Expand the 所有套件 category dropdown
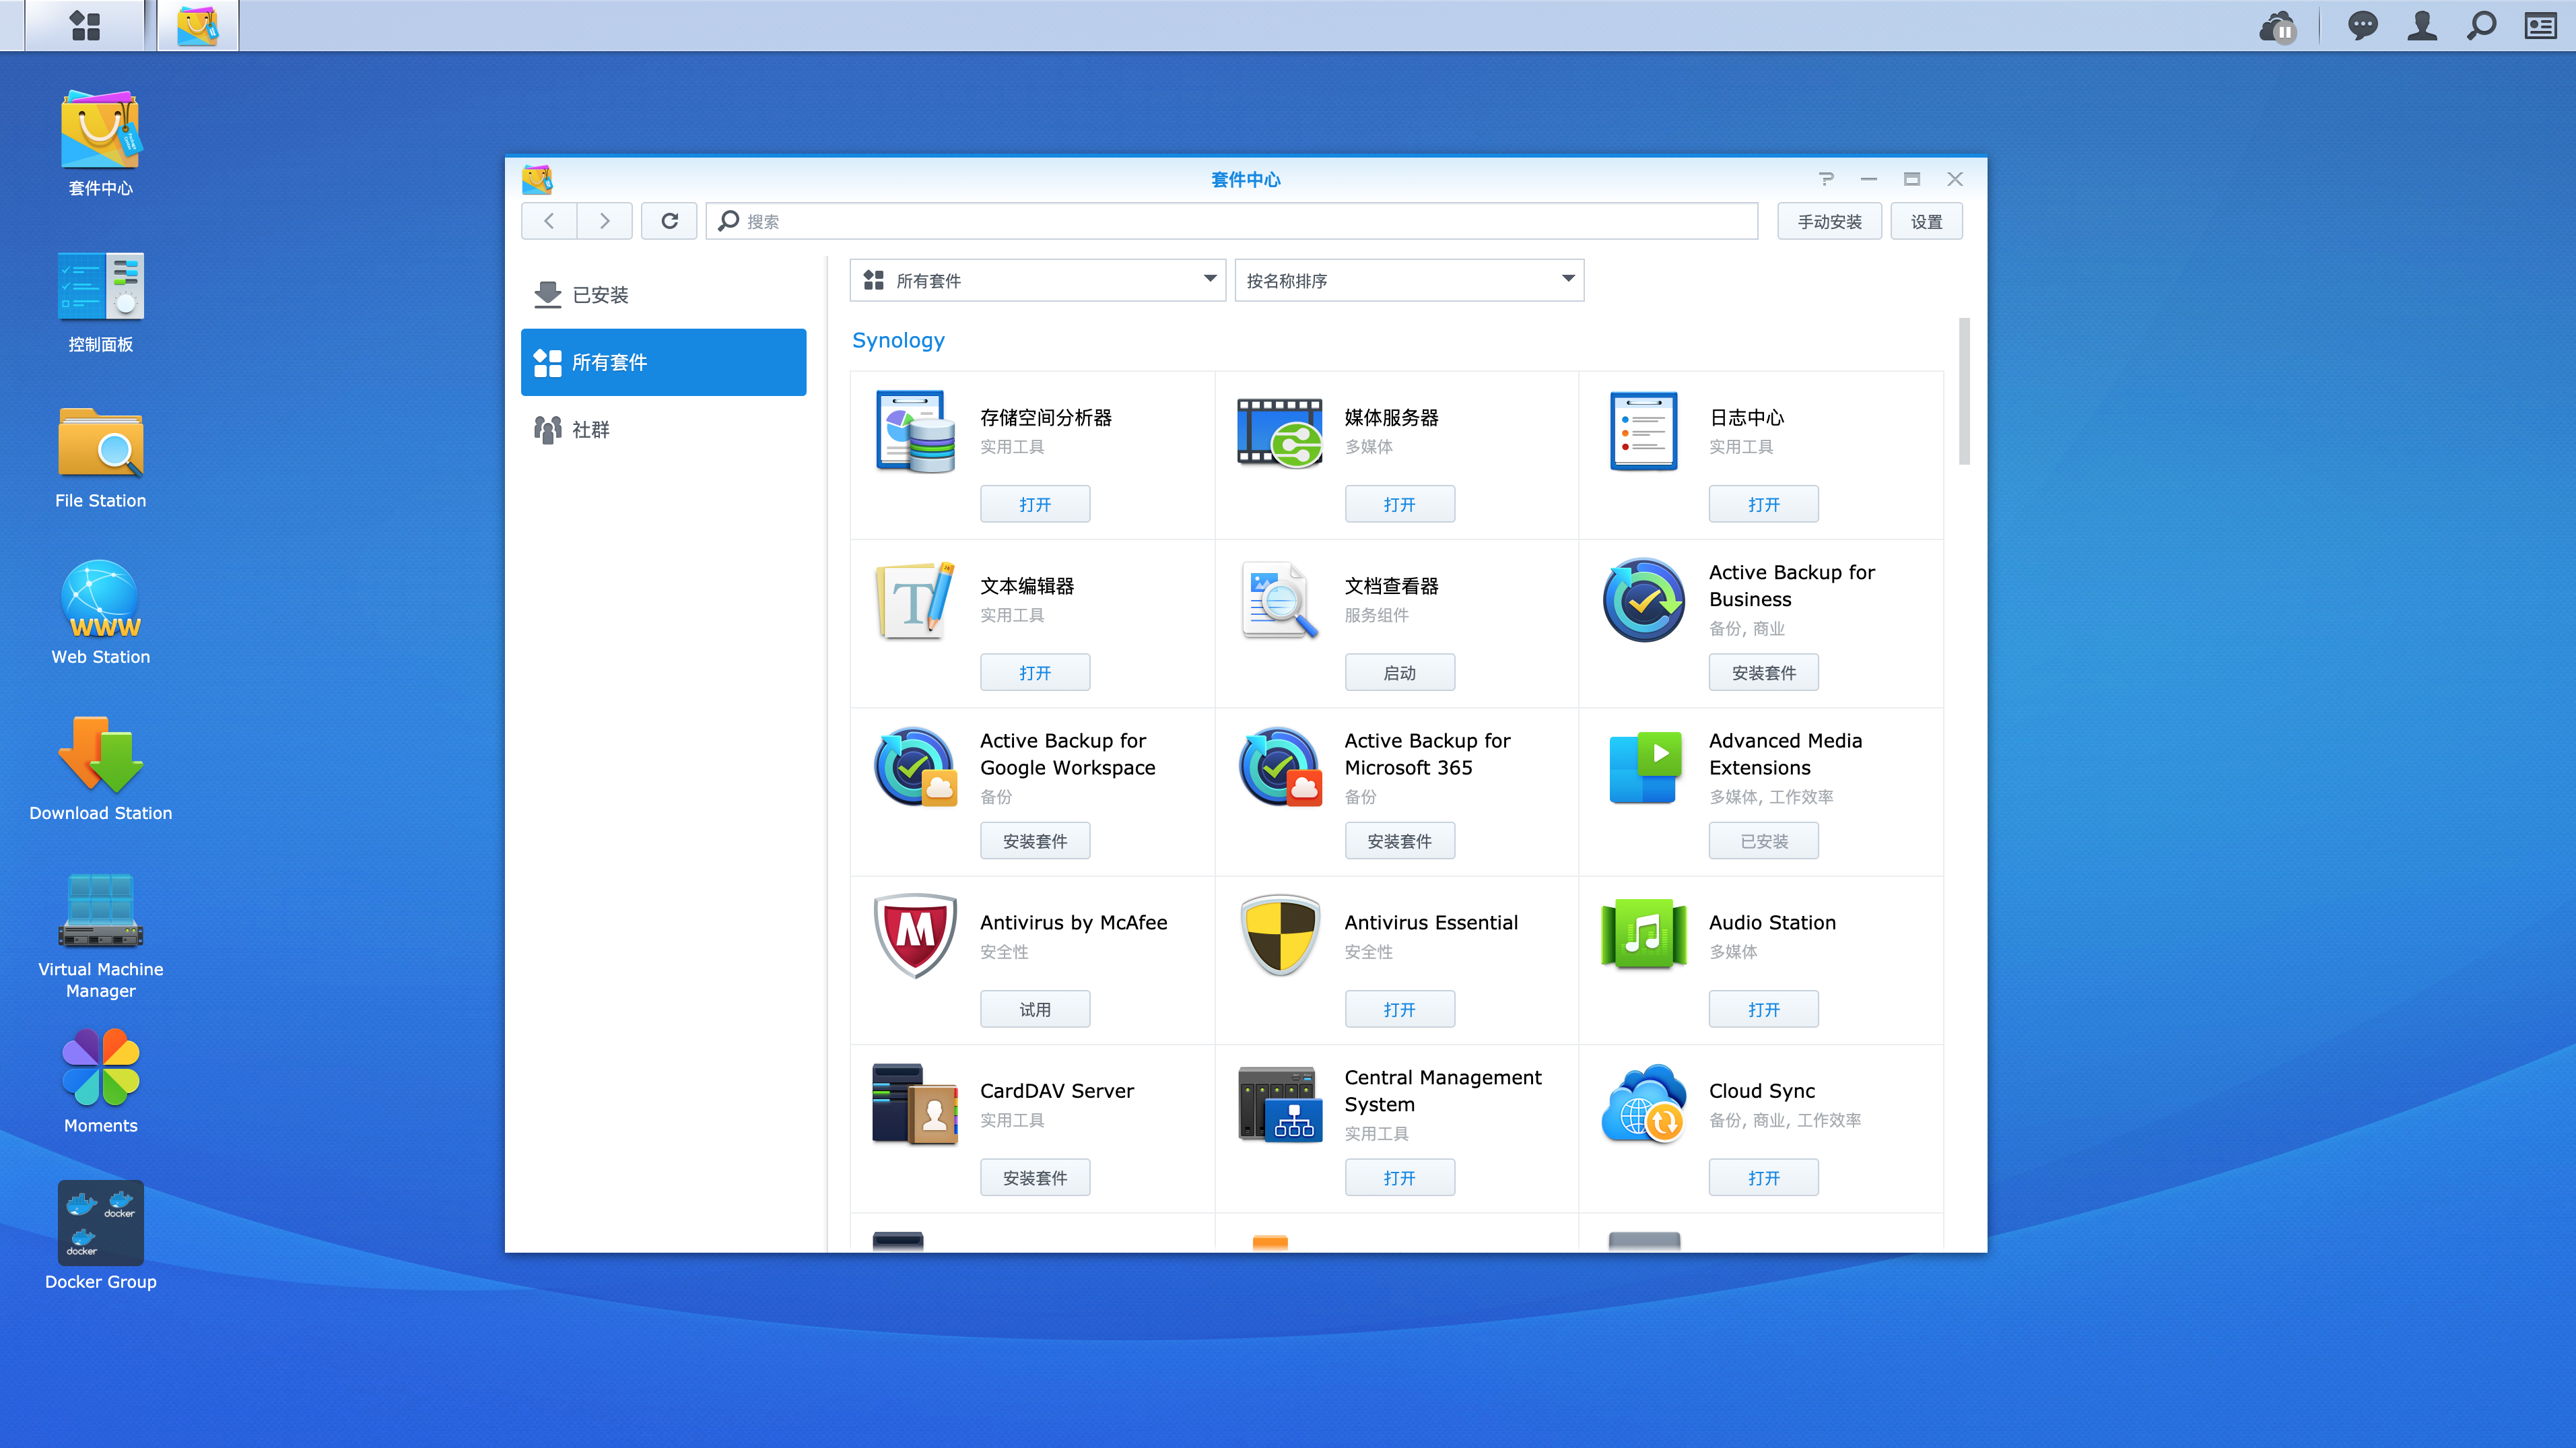2576x1448 pixels. [x=1038, y=280]
